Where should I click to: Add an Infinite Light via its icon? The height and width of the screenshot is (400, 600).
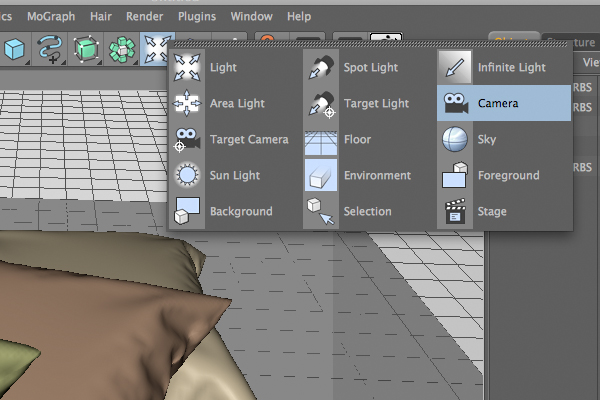click(455, 67)
